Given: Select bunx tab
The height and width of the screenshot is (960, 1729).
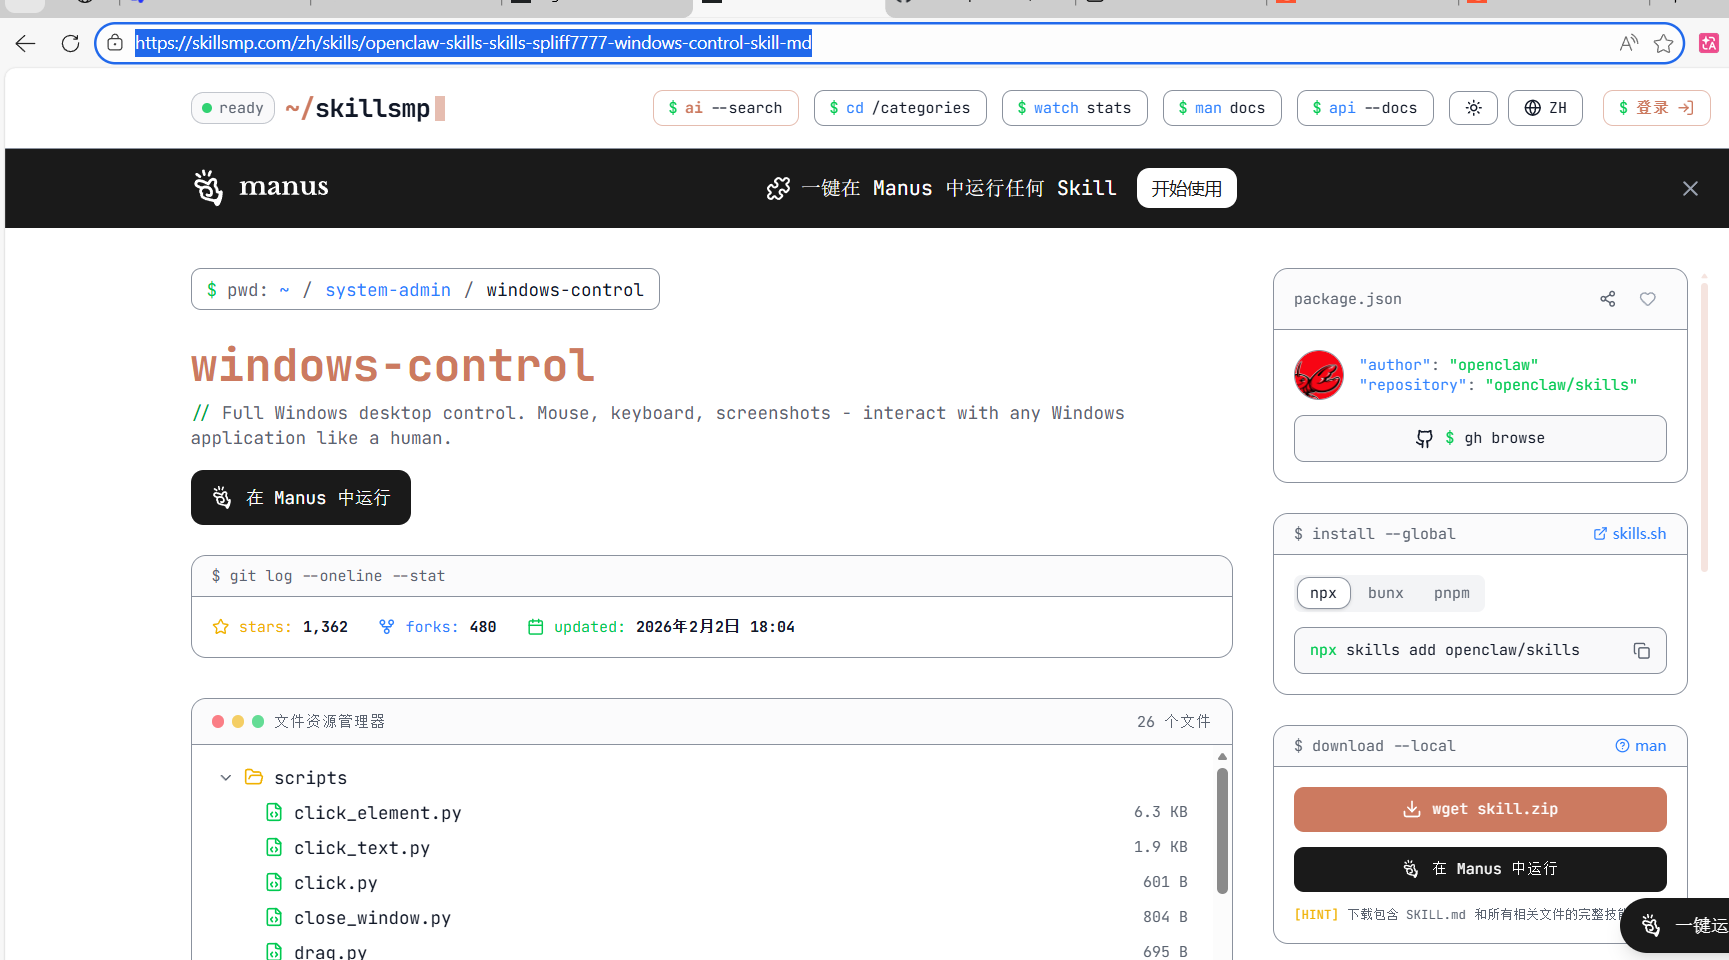Looking at the screenshot, I should 1386,593.
